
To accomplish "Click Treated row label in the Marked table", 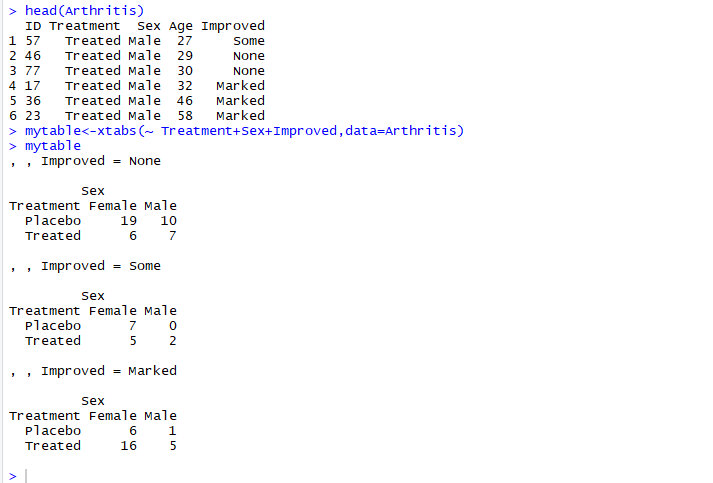I will (53, 446).
